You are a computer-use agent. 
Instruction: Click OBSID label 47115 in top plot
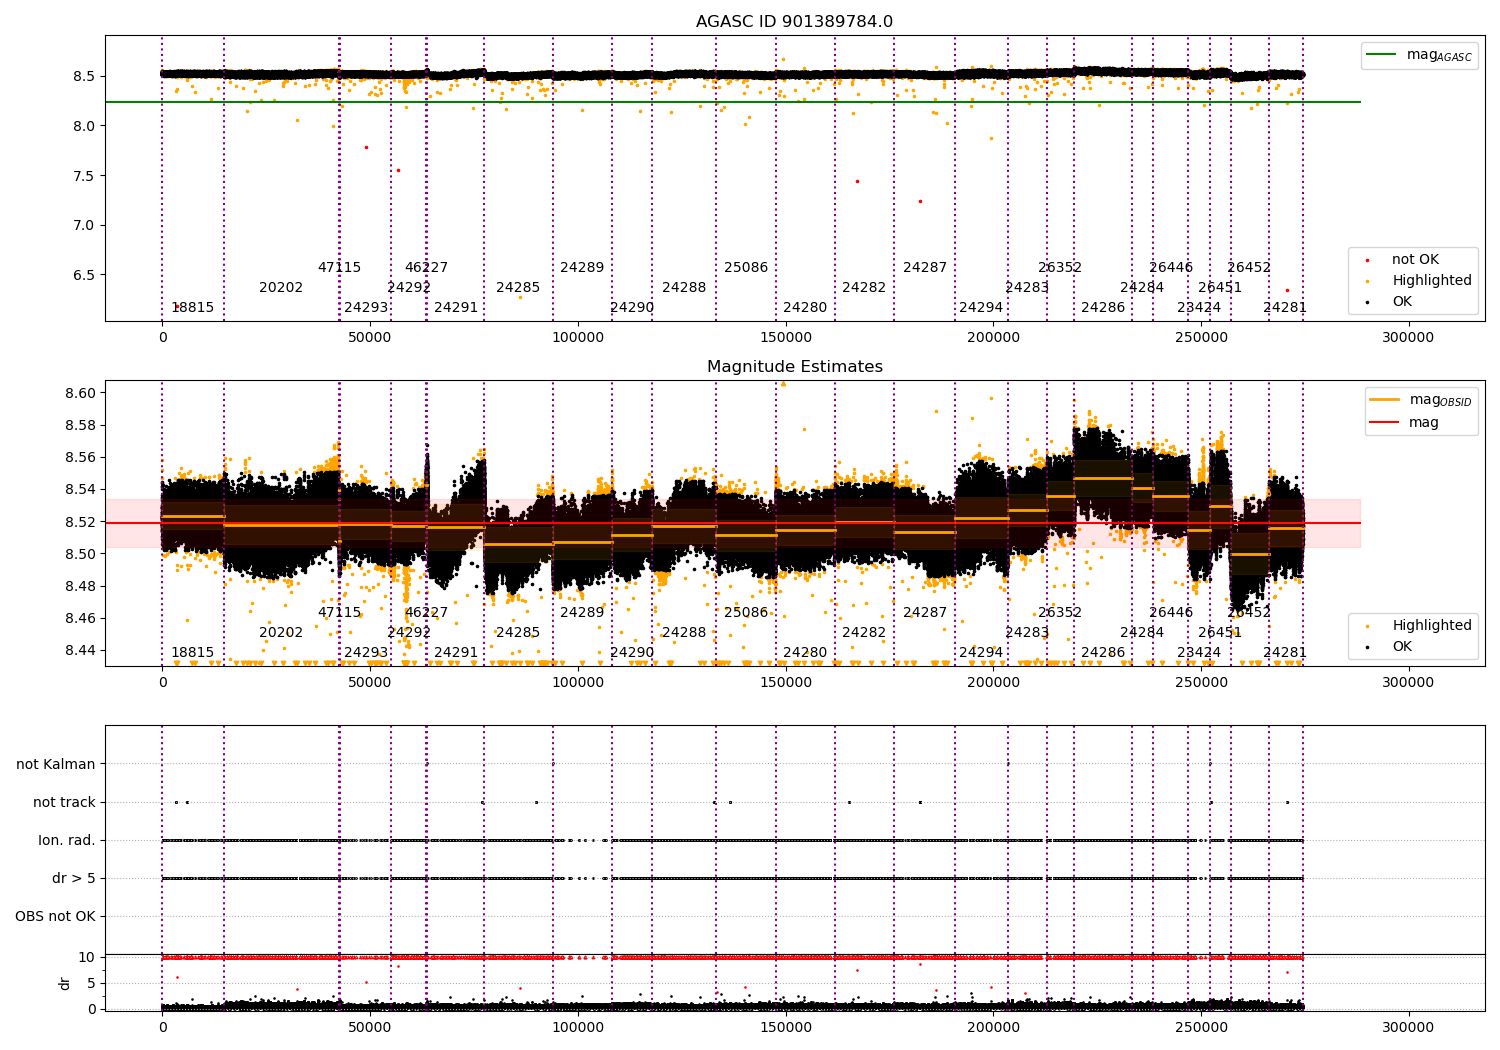pyautogui.click(x=339, y=267)
